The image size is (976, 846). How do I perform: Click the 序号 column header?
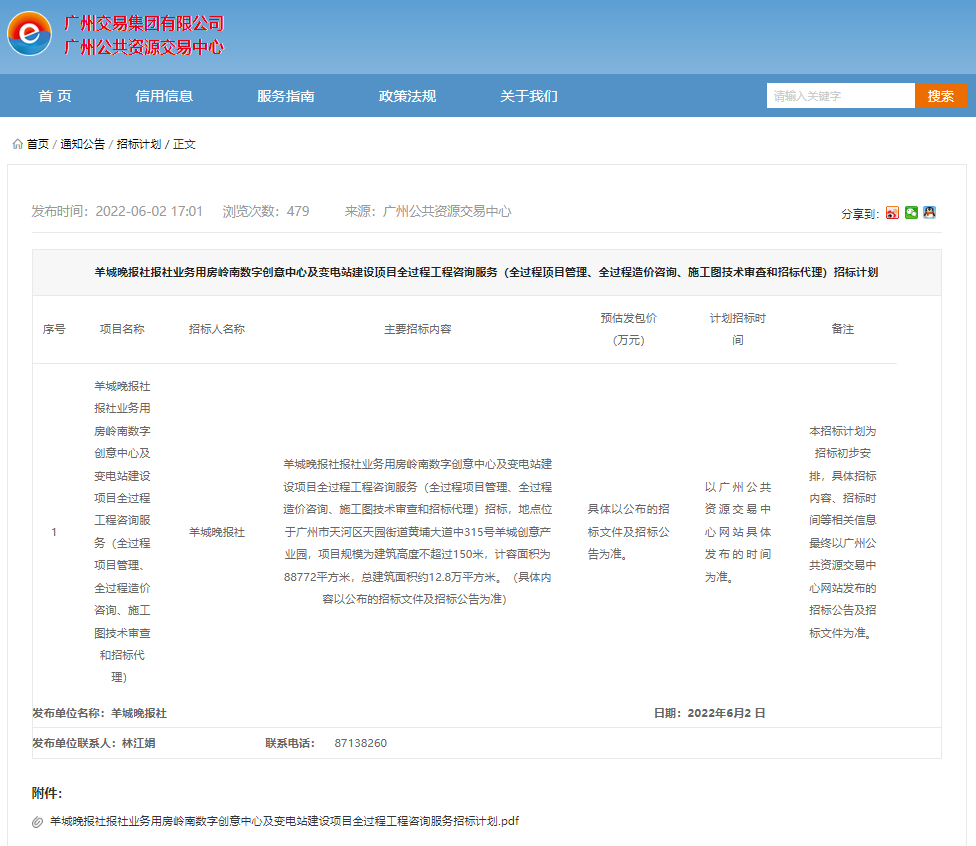click(x=54, y=329)
